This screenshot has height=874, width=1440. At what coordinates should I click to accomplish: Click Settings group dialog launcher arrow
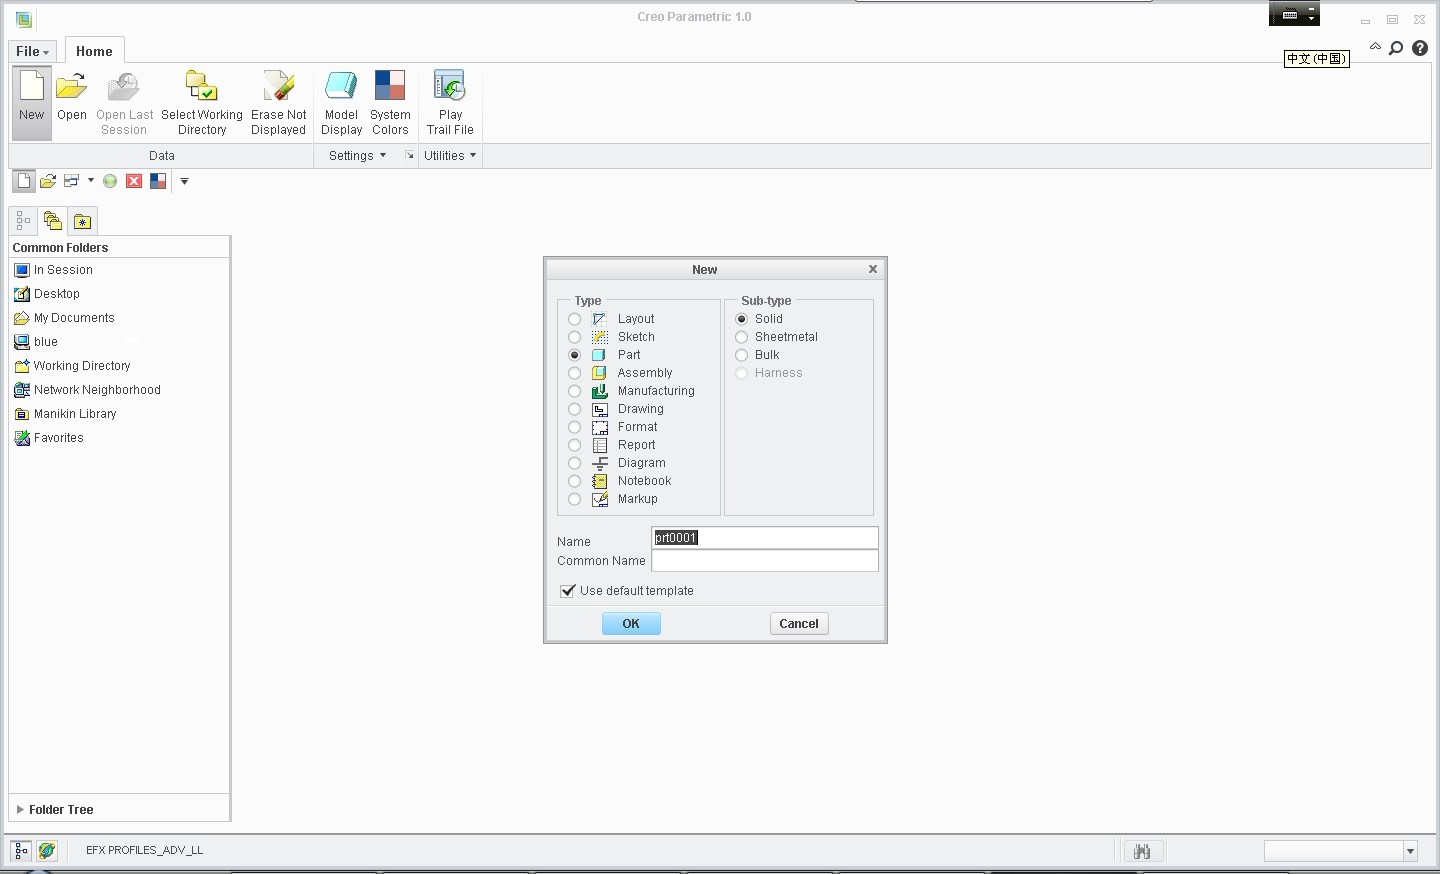[x=409, y=156]
